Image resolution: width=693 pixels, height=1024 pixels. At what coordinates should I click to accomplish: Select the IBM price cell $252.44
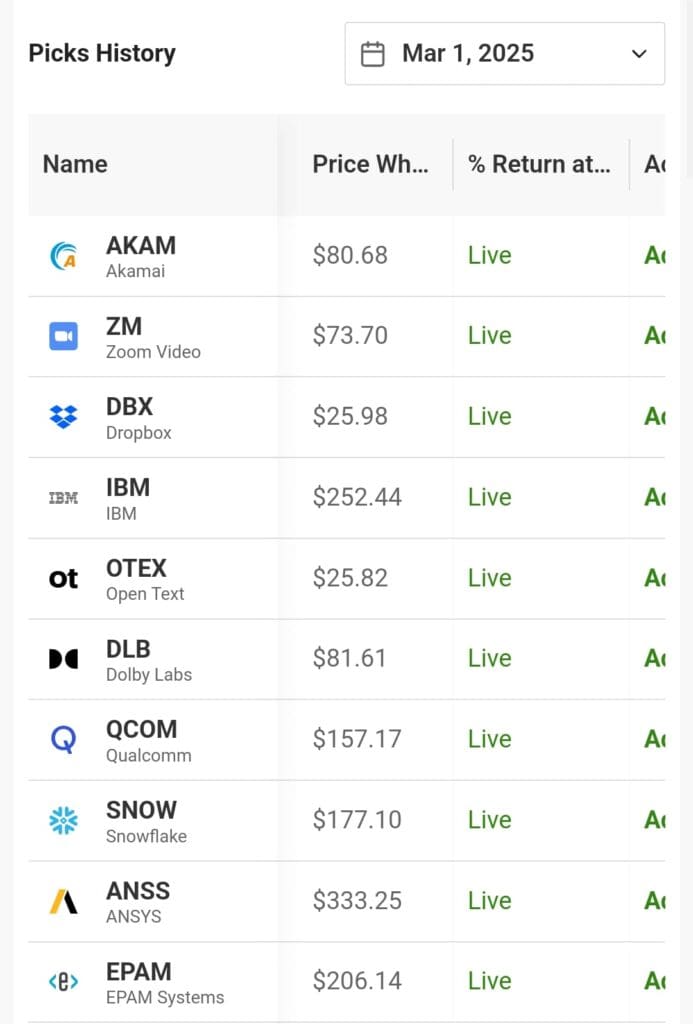point(357,497)
